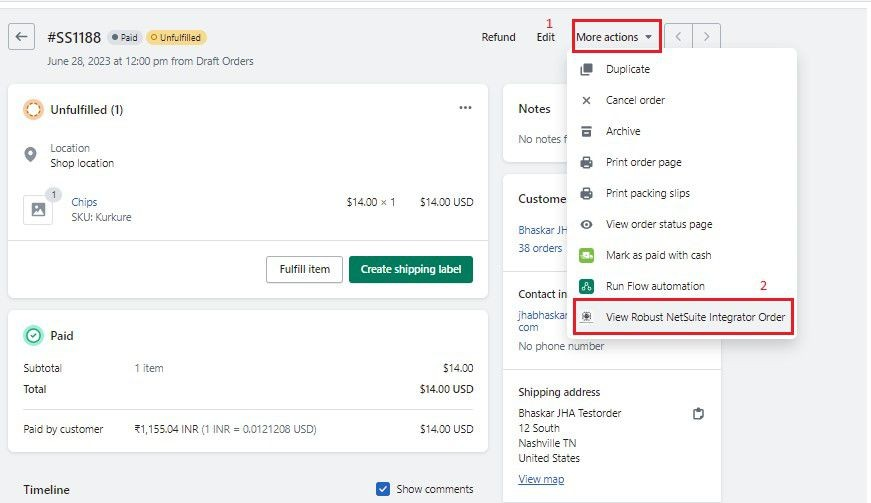
Task: Click Create shipping label button
Action: (411, 269)
